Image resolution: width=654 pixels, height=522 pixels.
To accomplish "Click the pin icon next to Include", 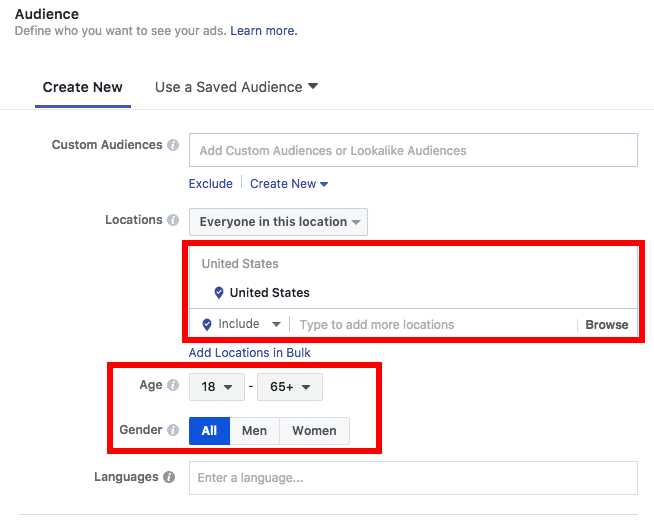I will [207, 324].
